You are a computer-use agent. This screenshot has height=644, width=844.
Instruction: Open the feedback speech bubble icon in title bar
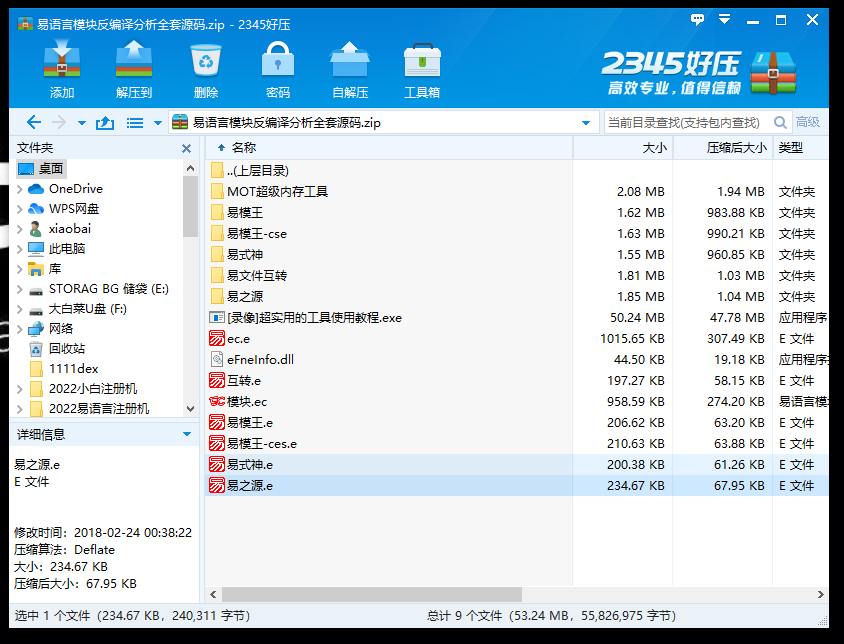pos(698,20)
